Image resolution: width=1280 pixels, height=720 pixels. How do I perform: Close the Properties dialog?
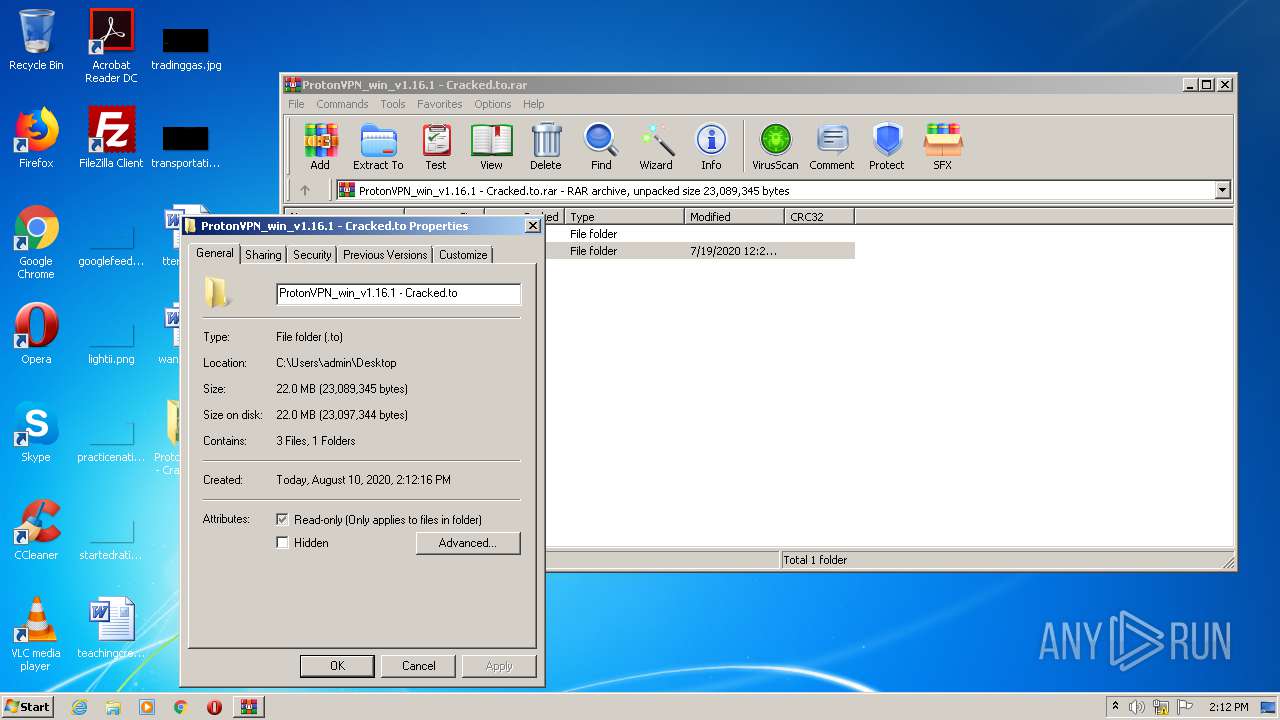[533, 226]
